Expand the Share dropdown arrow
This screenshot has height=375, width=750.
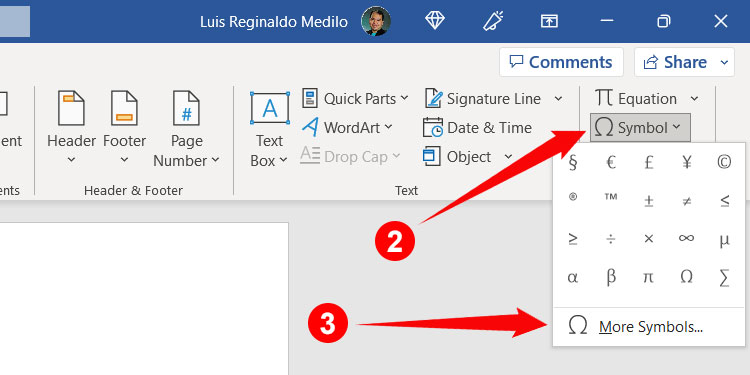tap(724, 63)
